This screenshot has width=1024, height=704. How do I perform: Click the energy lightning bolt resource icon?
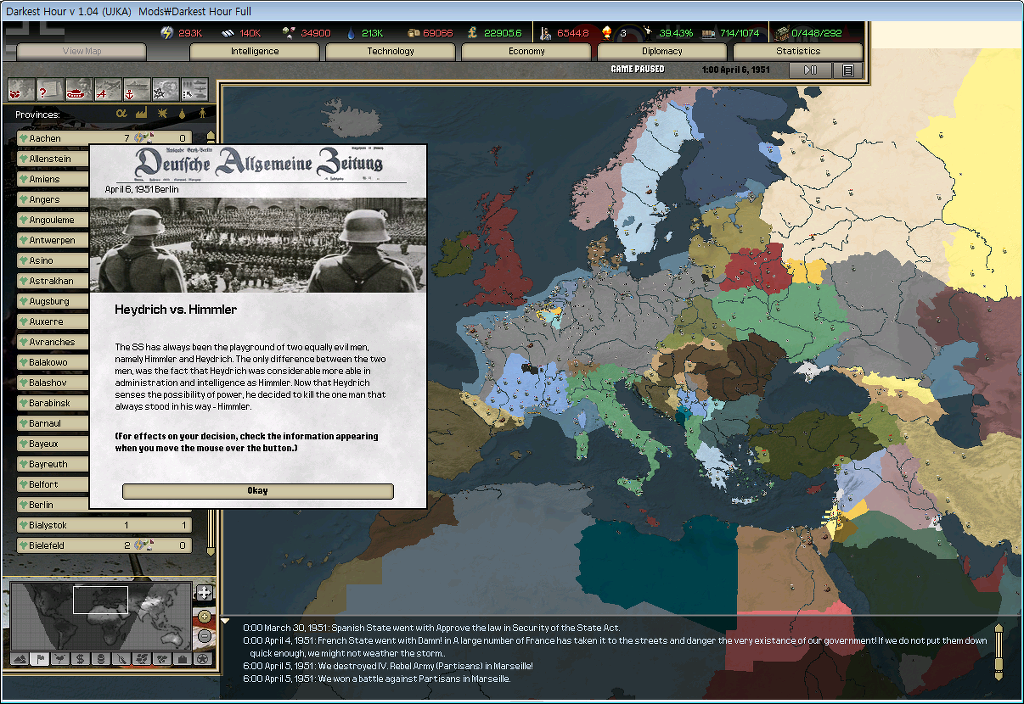pyautogui.click(x=167, y=33)
